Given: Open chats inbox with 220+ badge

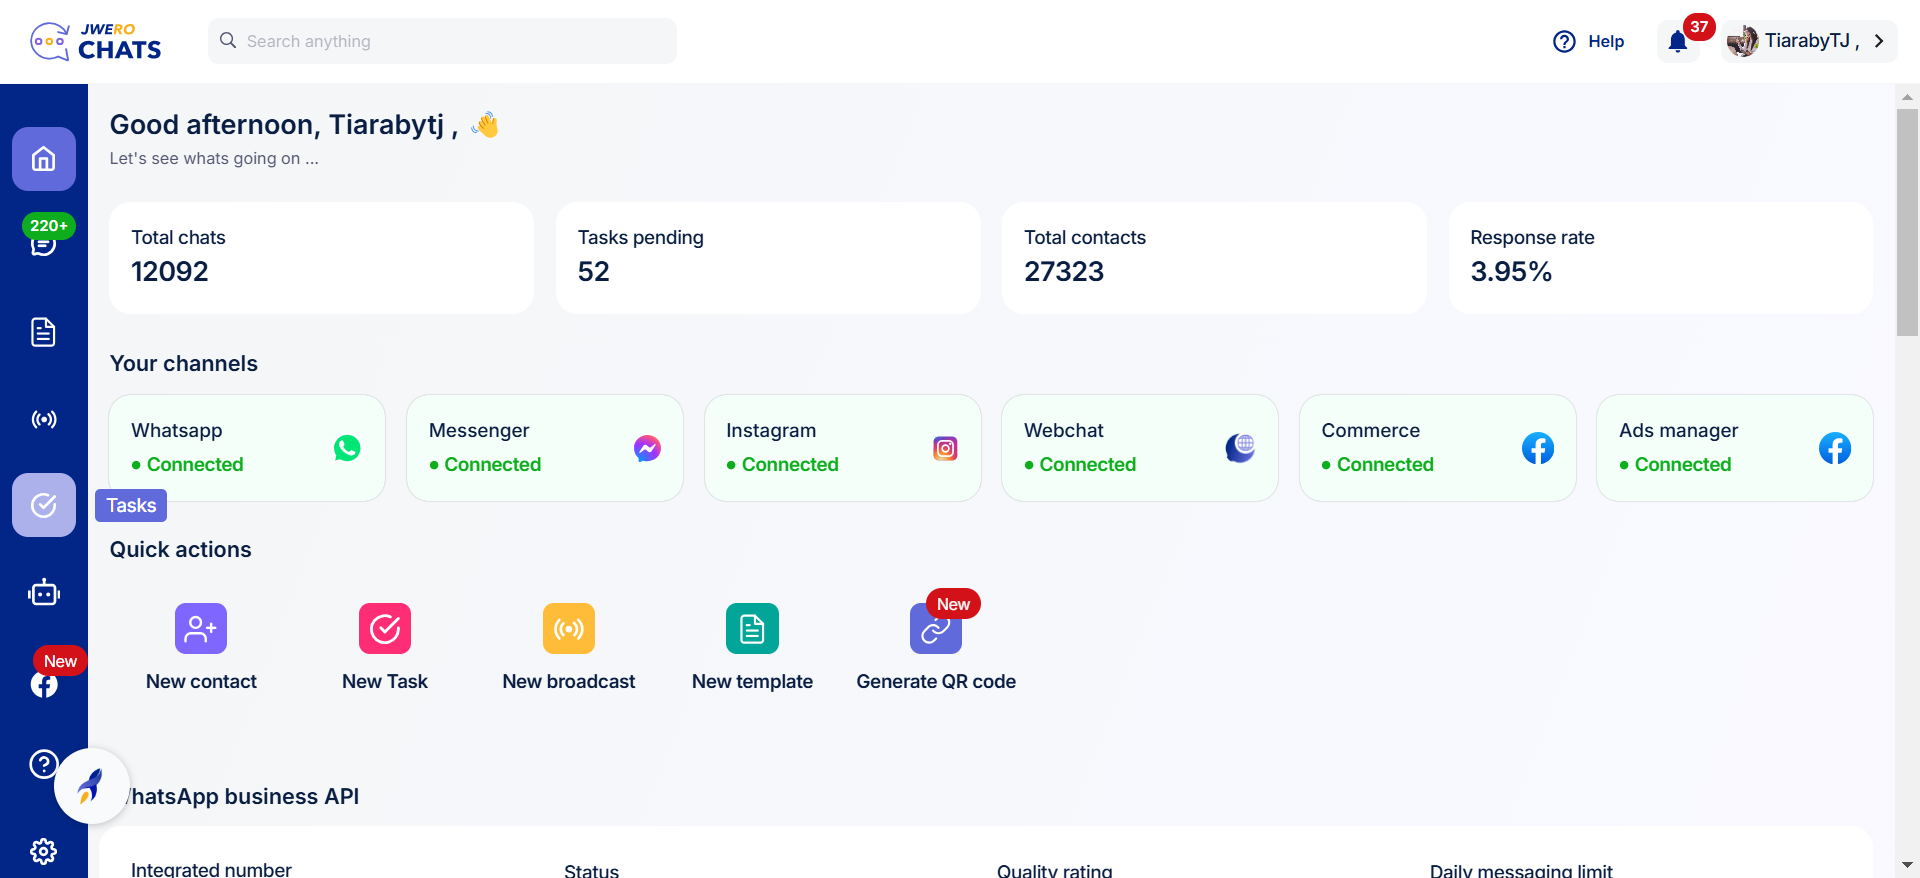Looking at the screenshot, I should 44,242.
